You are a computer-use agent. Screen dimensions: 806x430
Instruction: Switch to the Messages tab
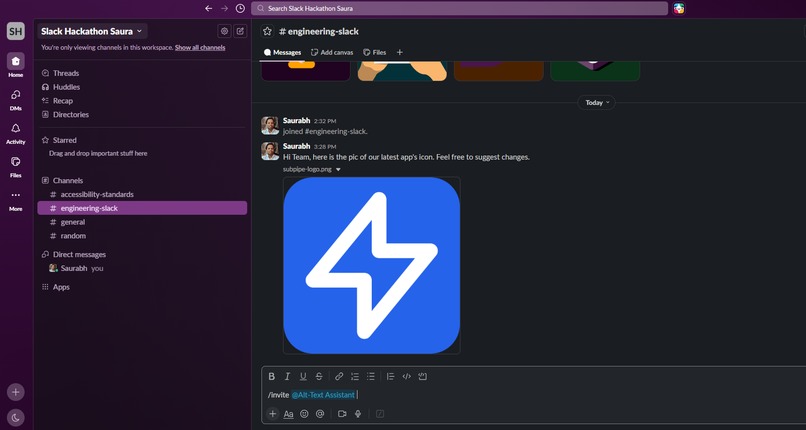282,52
